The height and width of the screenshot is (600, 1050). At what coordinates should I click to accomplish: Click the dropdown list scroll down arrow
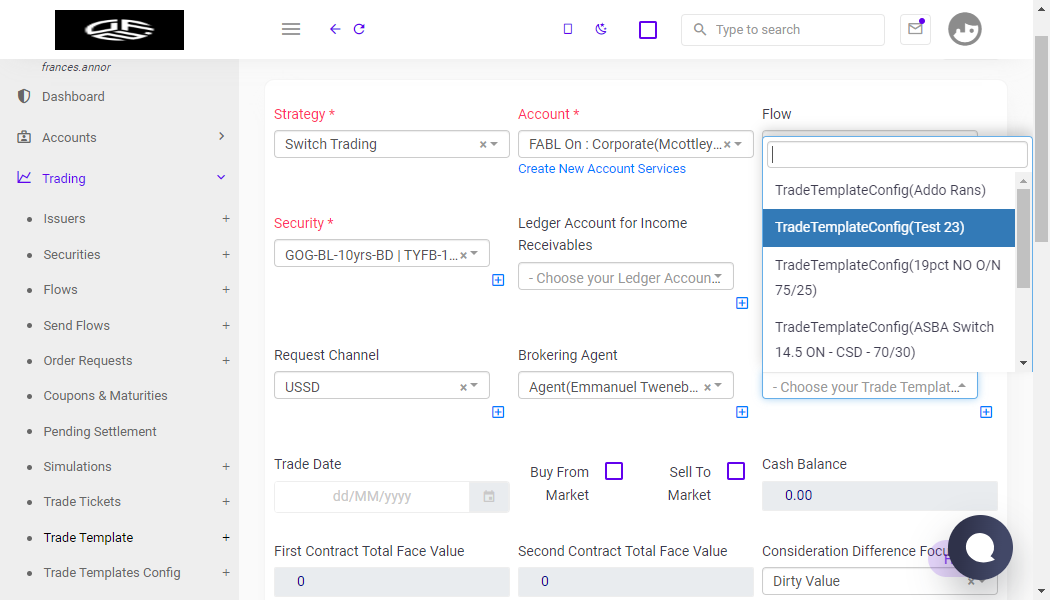click(1023, 363)
